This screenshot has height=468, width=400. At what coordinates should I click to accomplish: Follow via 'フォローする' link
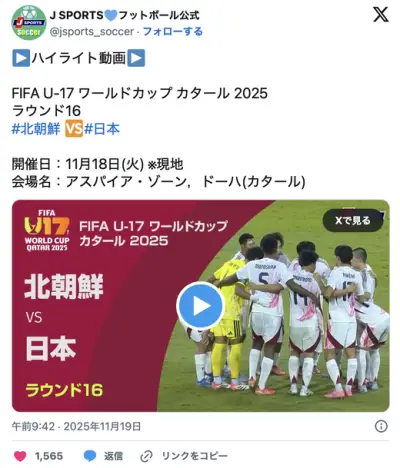pyautogui.click(x=173, y=32)
